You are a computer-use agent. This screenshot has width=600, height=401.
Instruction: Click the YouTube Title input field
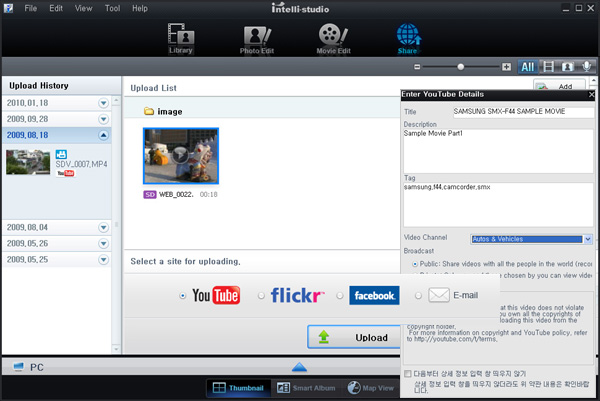(523, 112)
